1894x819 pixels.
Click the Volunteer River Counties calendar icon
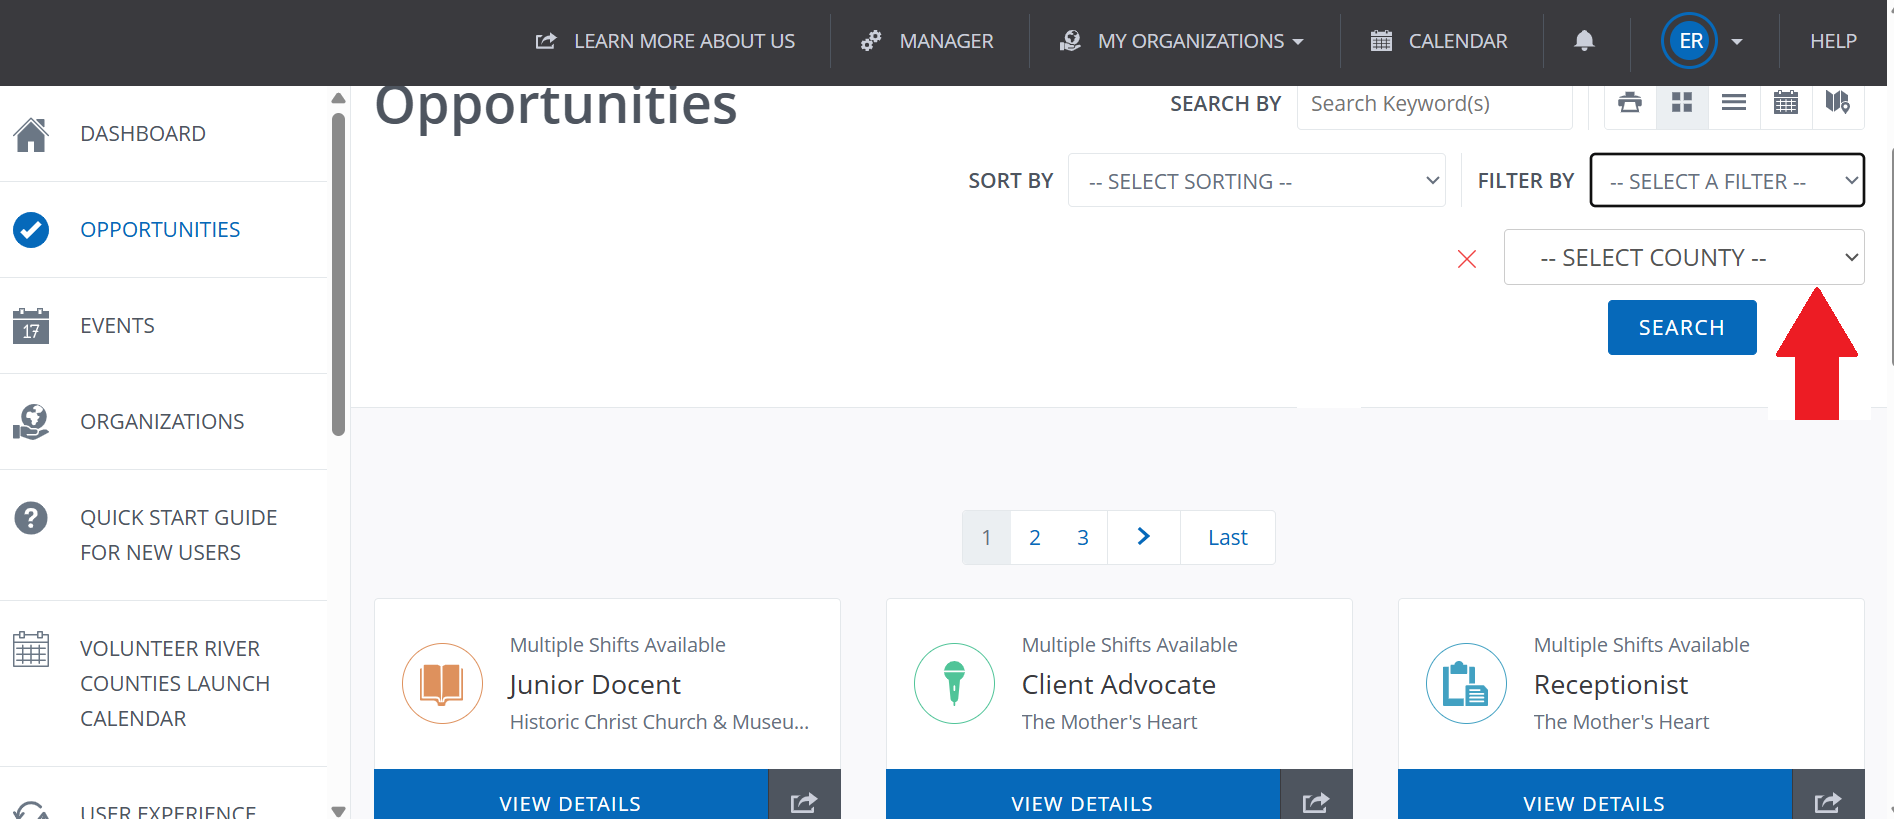[x=31, y=649]
